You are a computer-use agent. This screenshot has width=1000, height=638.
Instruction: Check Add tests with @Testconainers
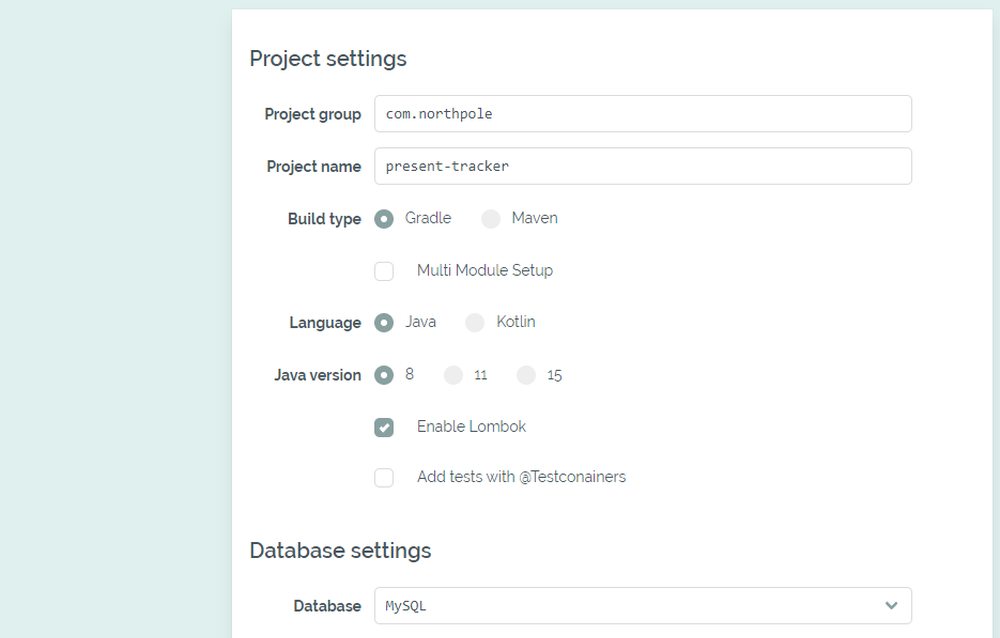[x=384, y=477]
